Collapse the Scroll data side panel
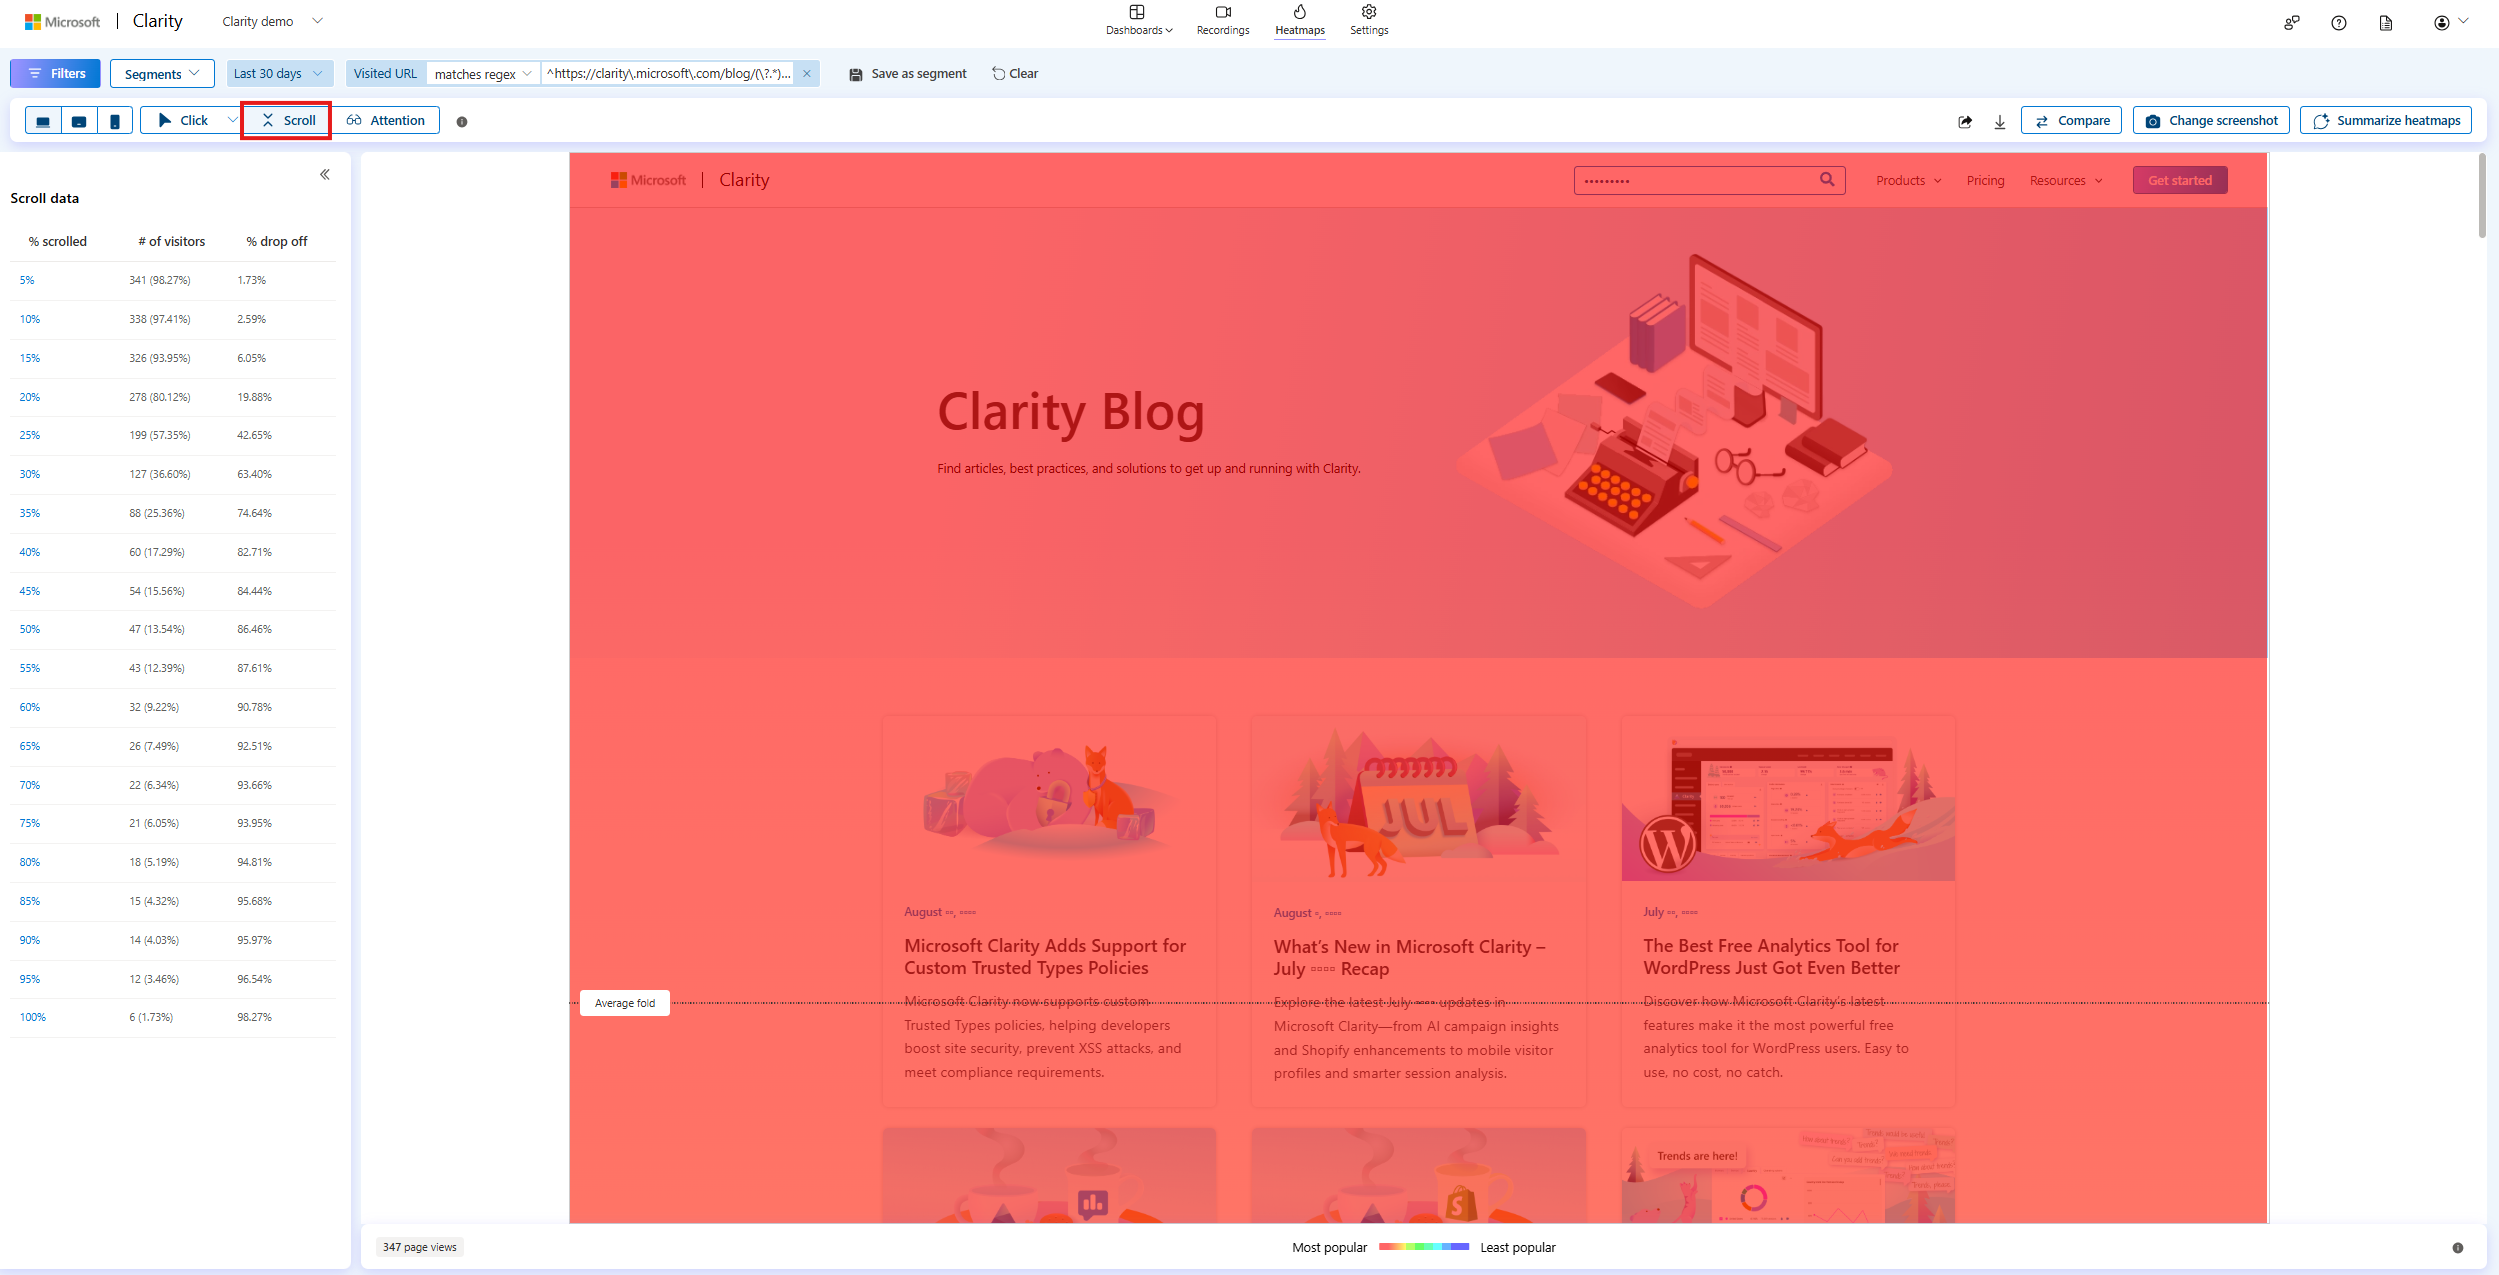The image size is (2499, 1275). pos(325,175)
